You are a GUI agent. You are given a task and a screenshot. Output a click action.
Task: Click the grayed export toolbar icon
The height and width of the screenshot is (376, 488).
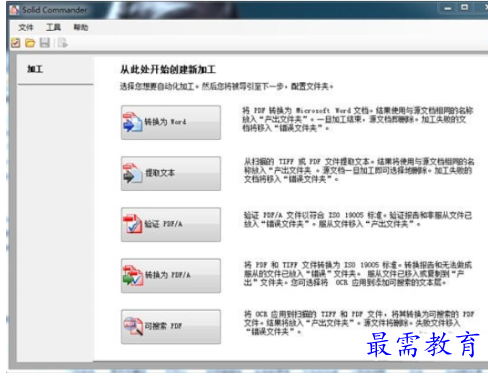(62, 43)
